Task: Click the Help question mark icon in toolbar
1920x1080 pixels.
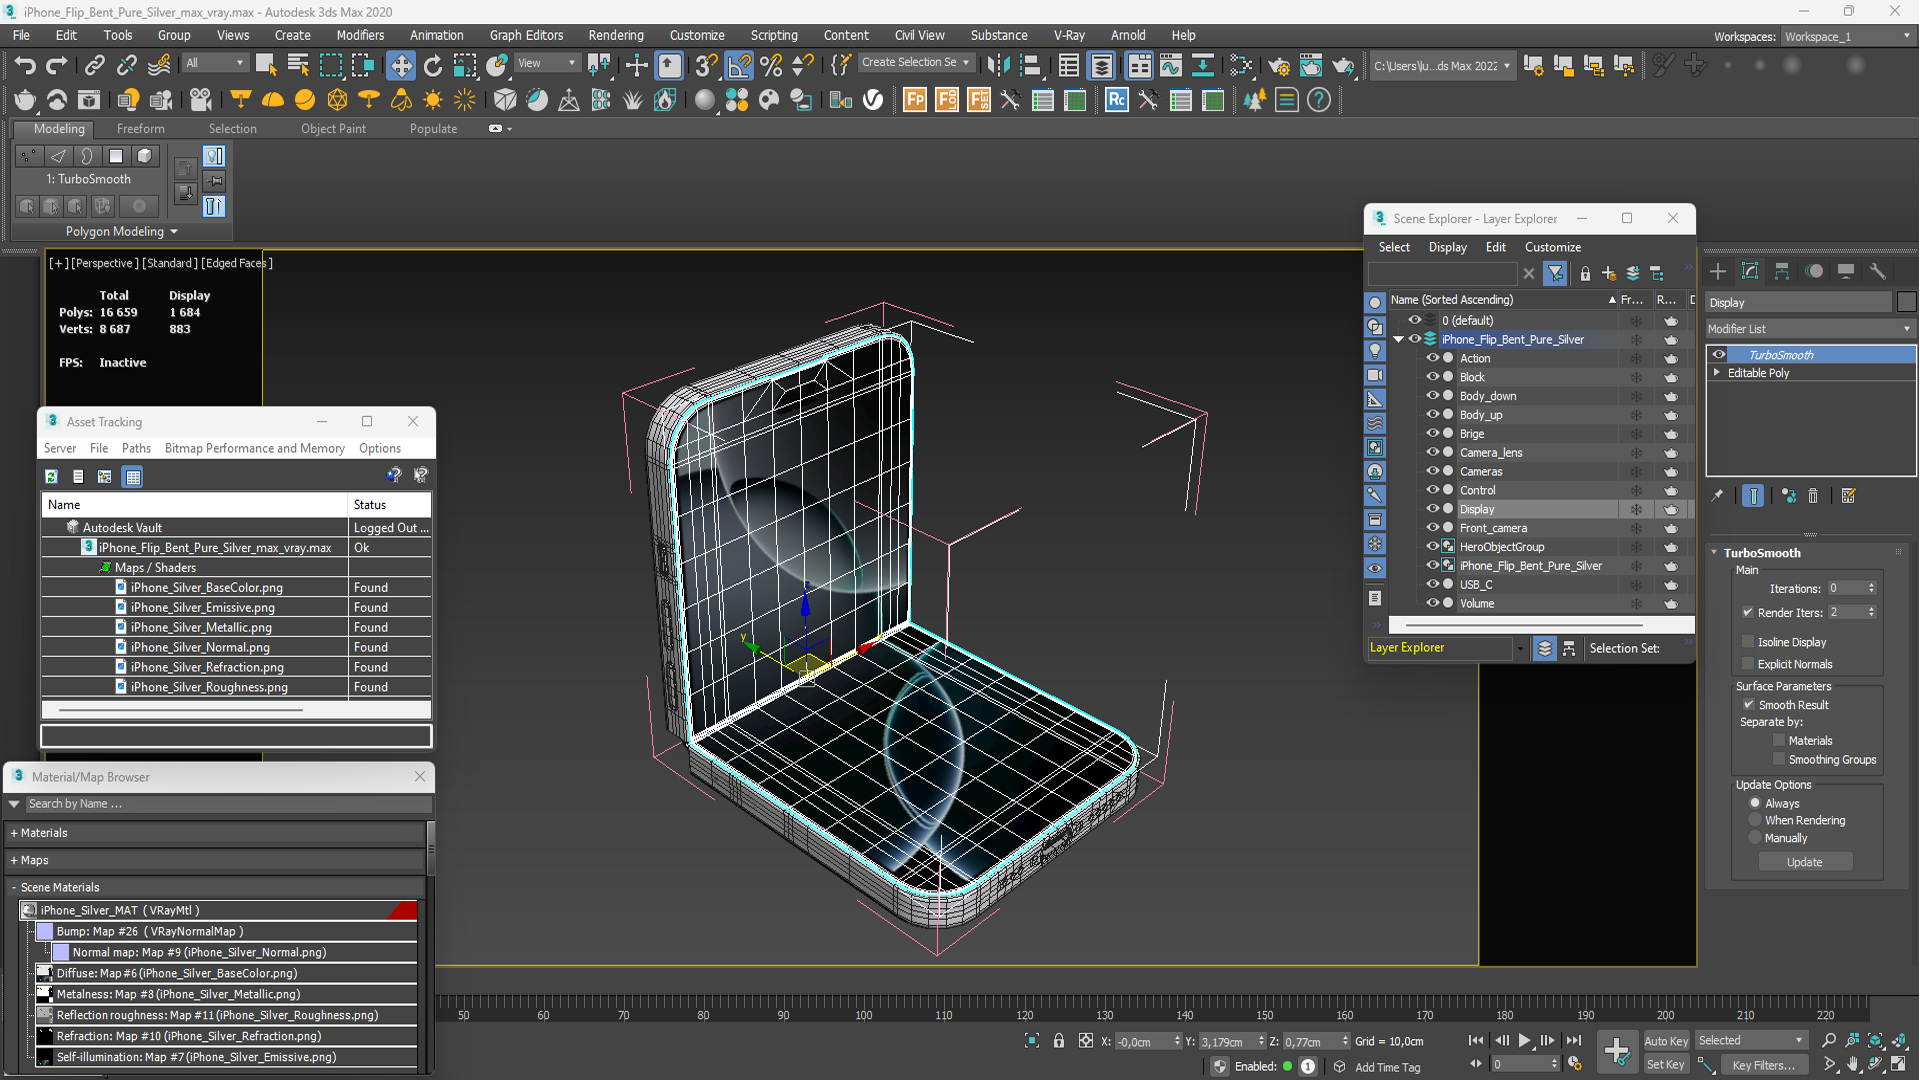Action: click(1319, 100)
